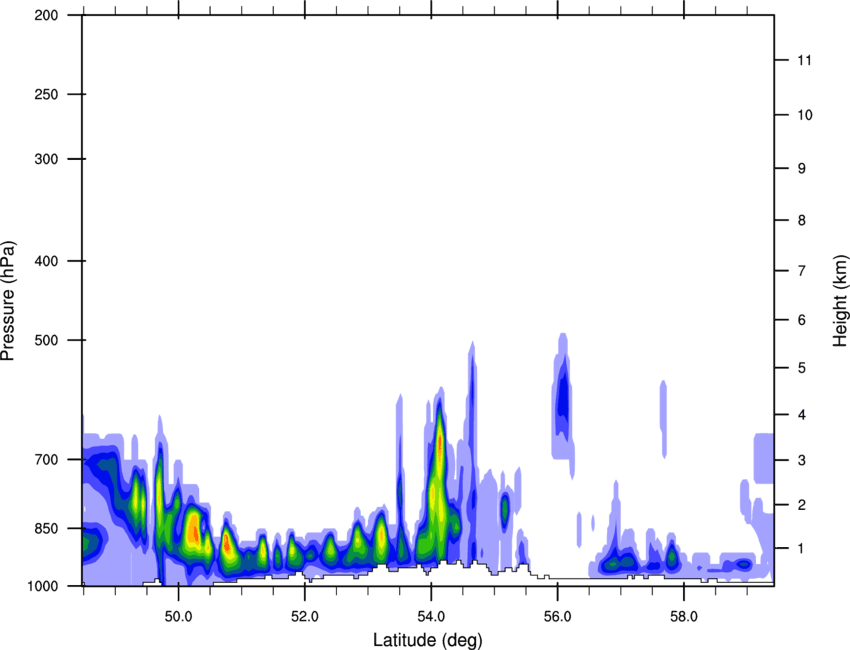Viewport: 850px width, 650px height.
Task: Click the 3 km height label
Action: 802,460
